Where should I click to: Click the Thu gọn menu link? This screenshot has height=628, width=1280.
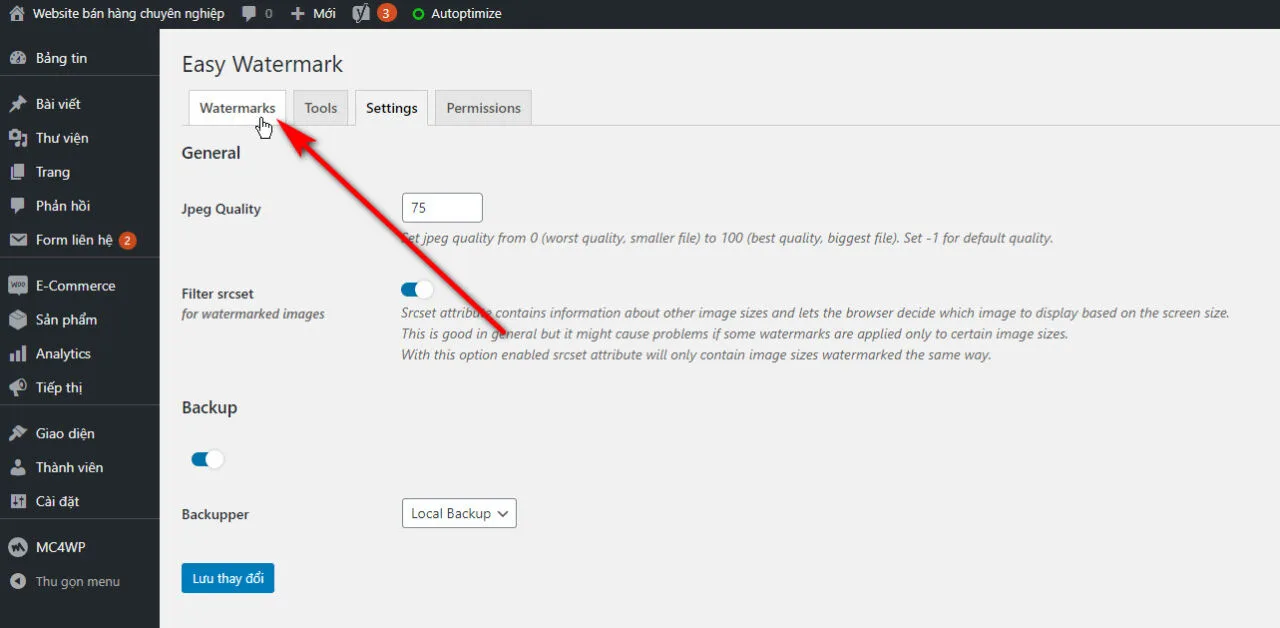click(x=78, y=582)
